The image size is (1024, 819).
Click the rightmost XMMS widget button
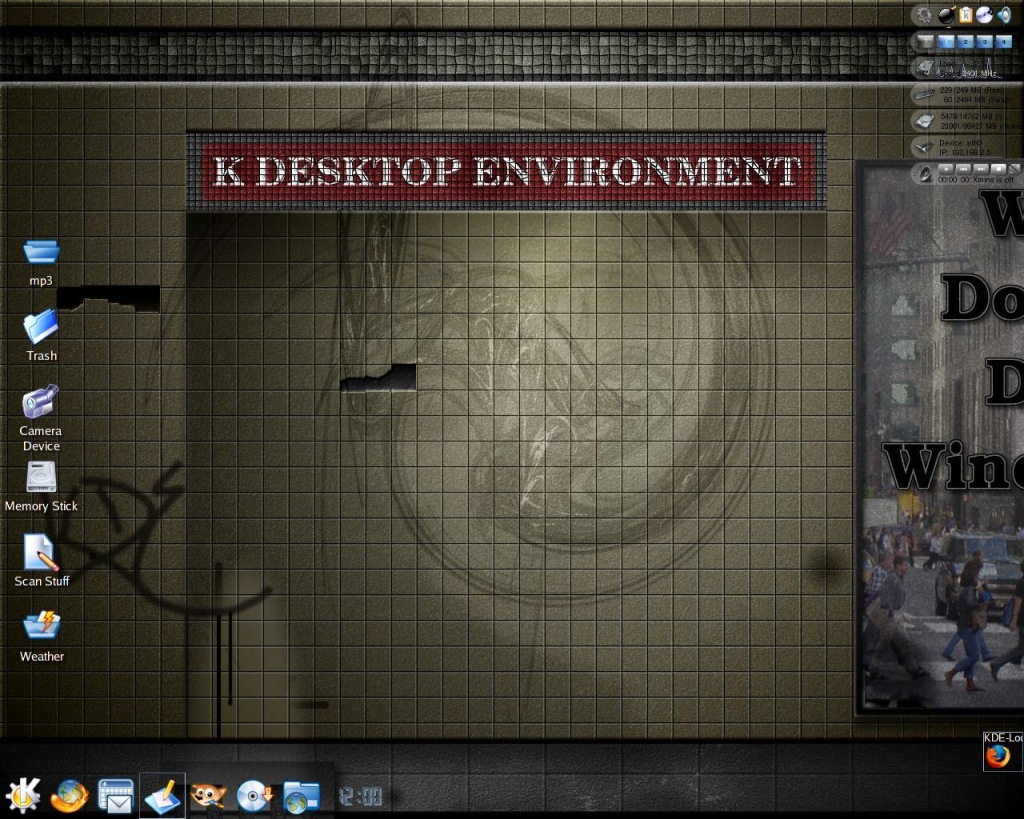[x=1016, y=169]
